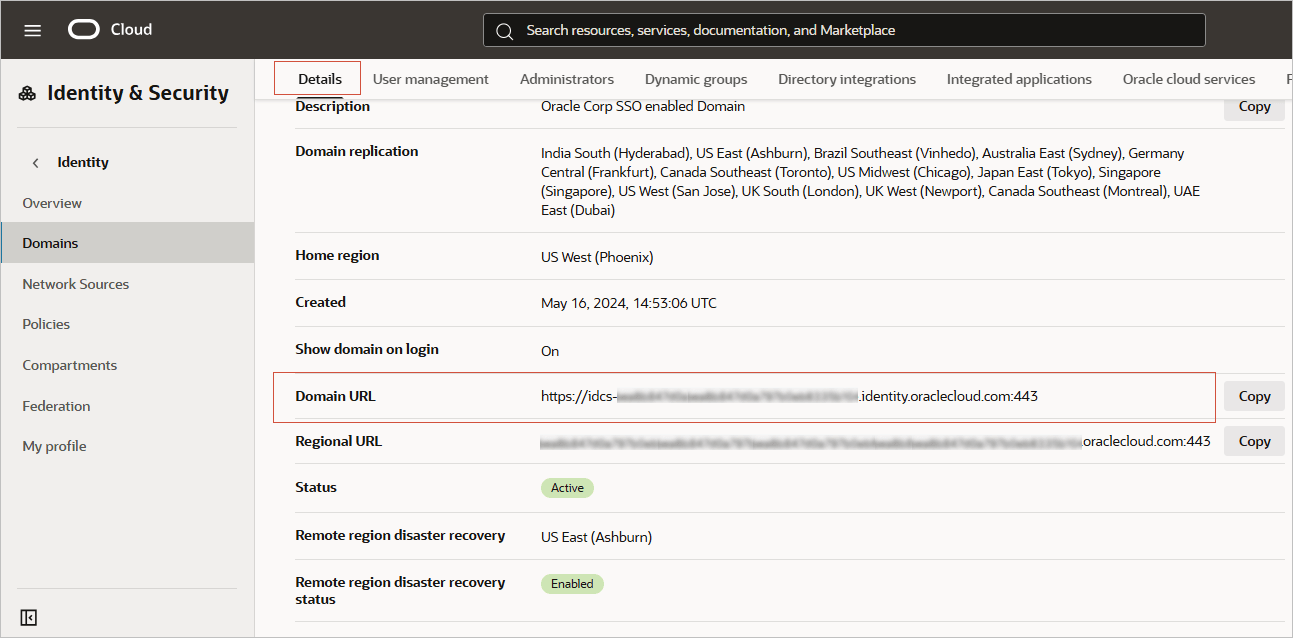
Task: Open Compartments in the sidebar
Action: pos(69,365)
